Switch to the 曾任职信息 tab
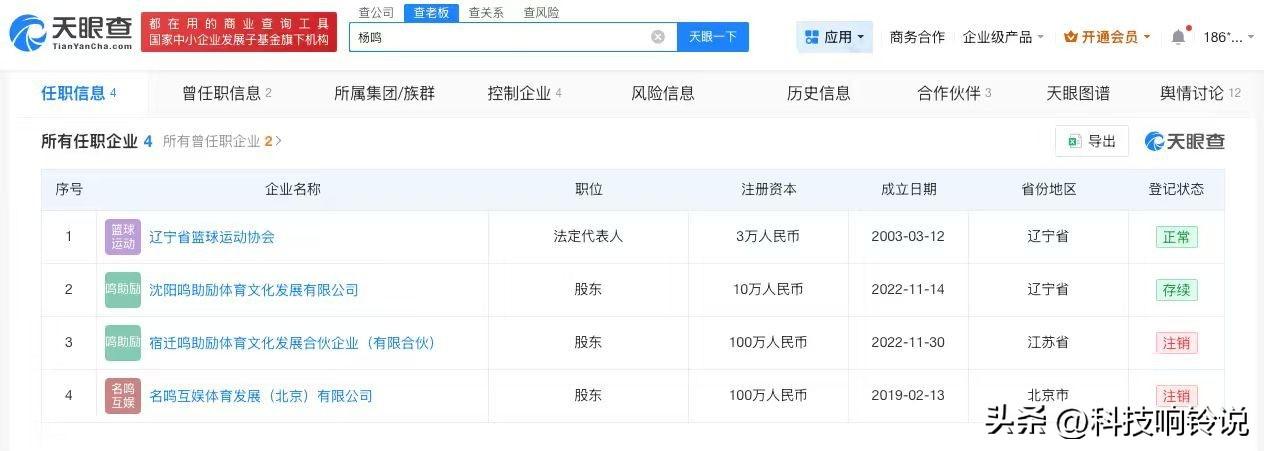This screenshot has height=451, width=1264. click(x=227, y=93)
